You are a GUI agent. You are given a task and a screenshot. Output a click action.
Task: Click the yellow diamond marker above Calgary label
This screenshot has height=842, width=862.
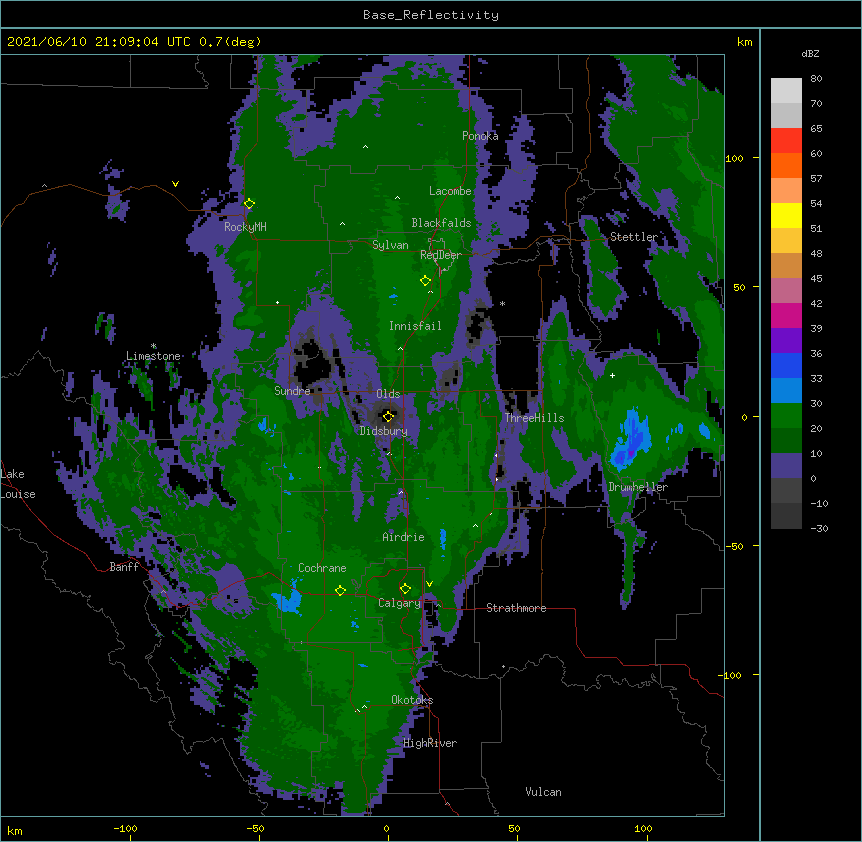point(405,589)
